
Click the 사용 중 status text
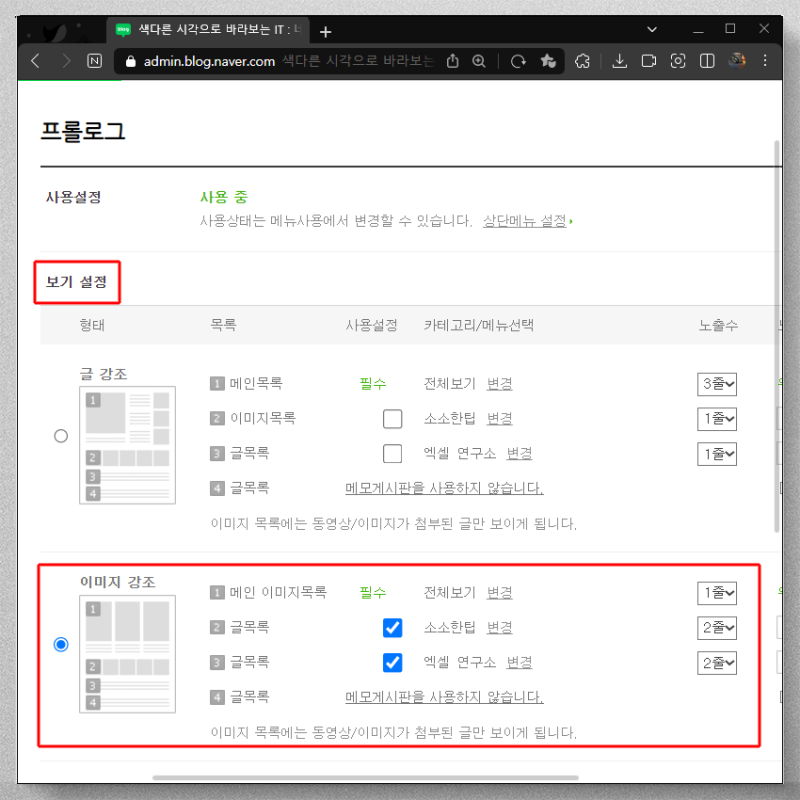pos(223,197)
